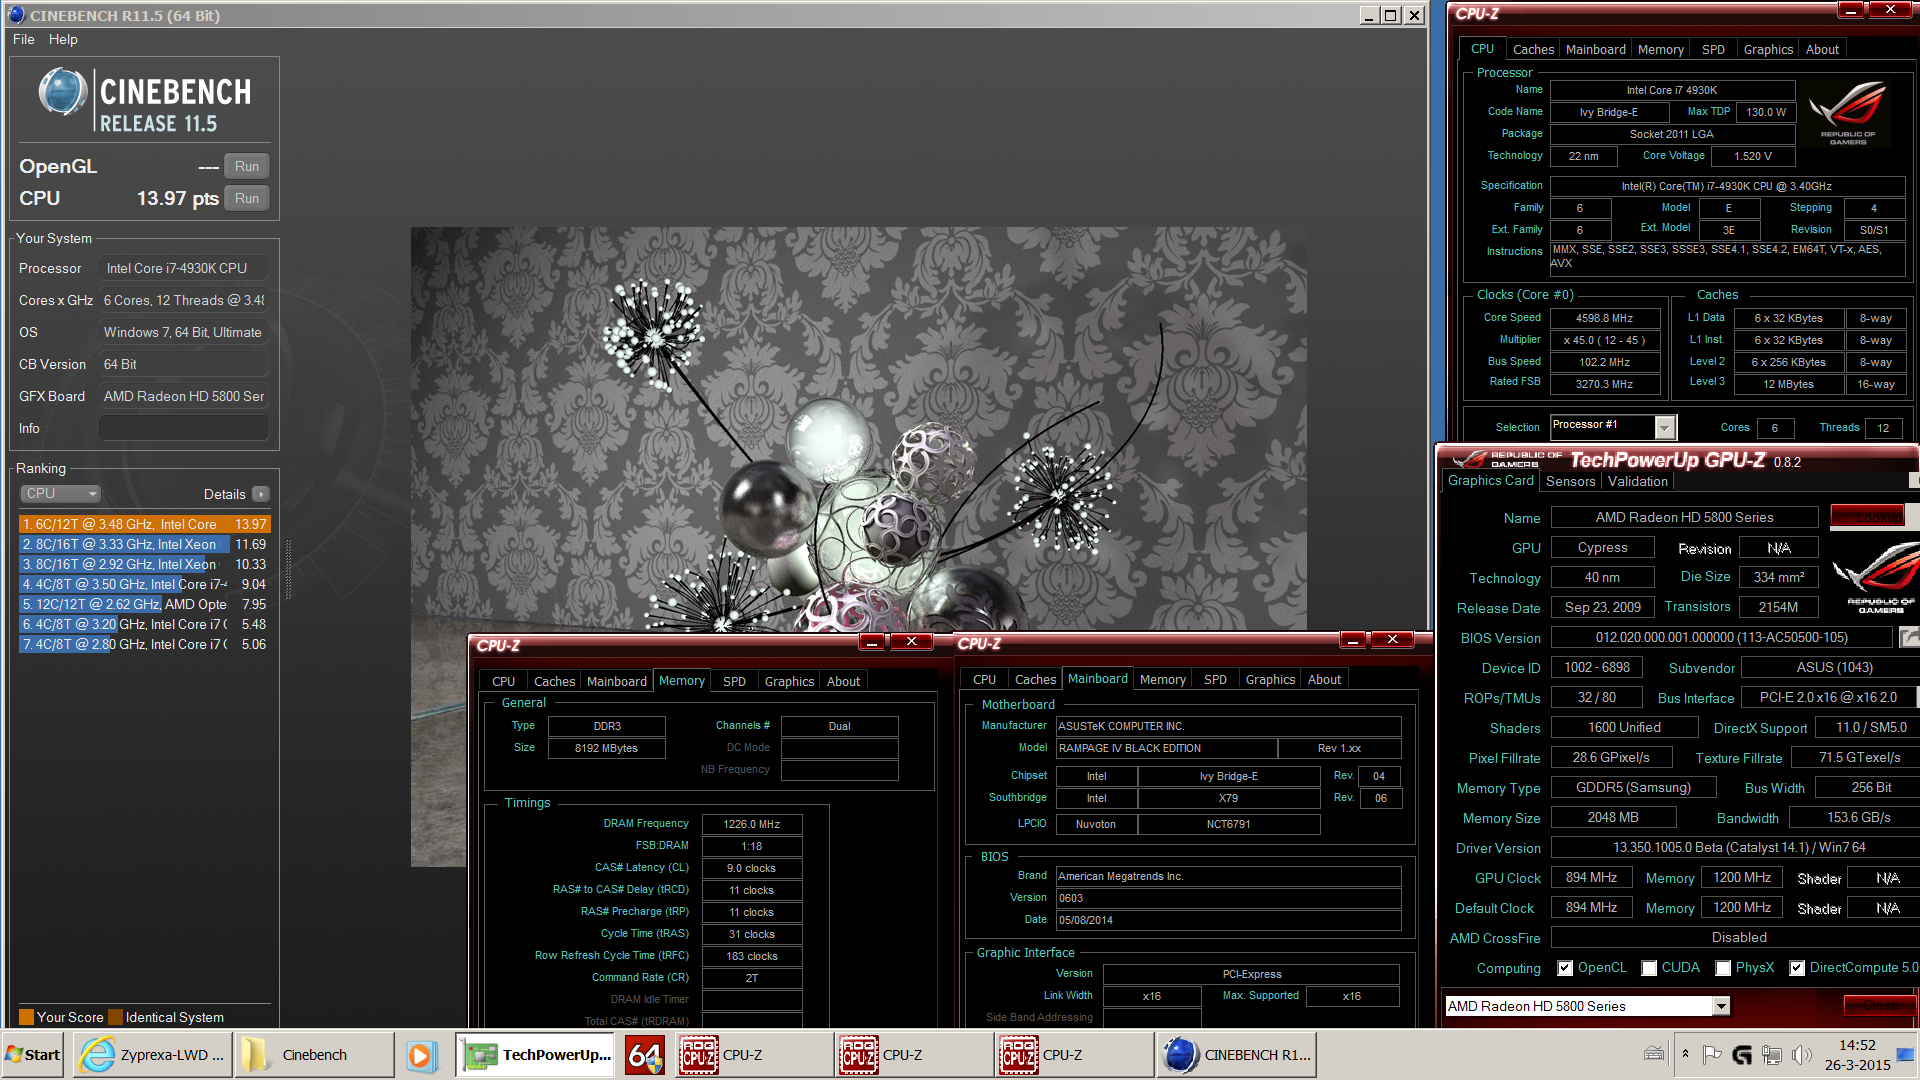1920x1080 pixels.
Task: Open the Processor #1 selection dropdown
Action: tap(1612, 427)
